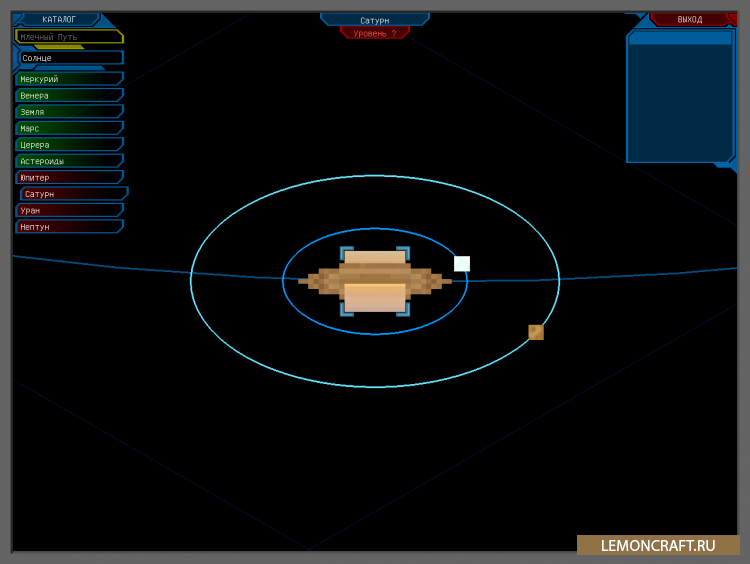Click the КАТАЛОГ header button
Image resolution: width=750 pixels, height=564 pixels.
click(x=59, y=19)
